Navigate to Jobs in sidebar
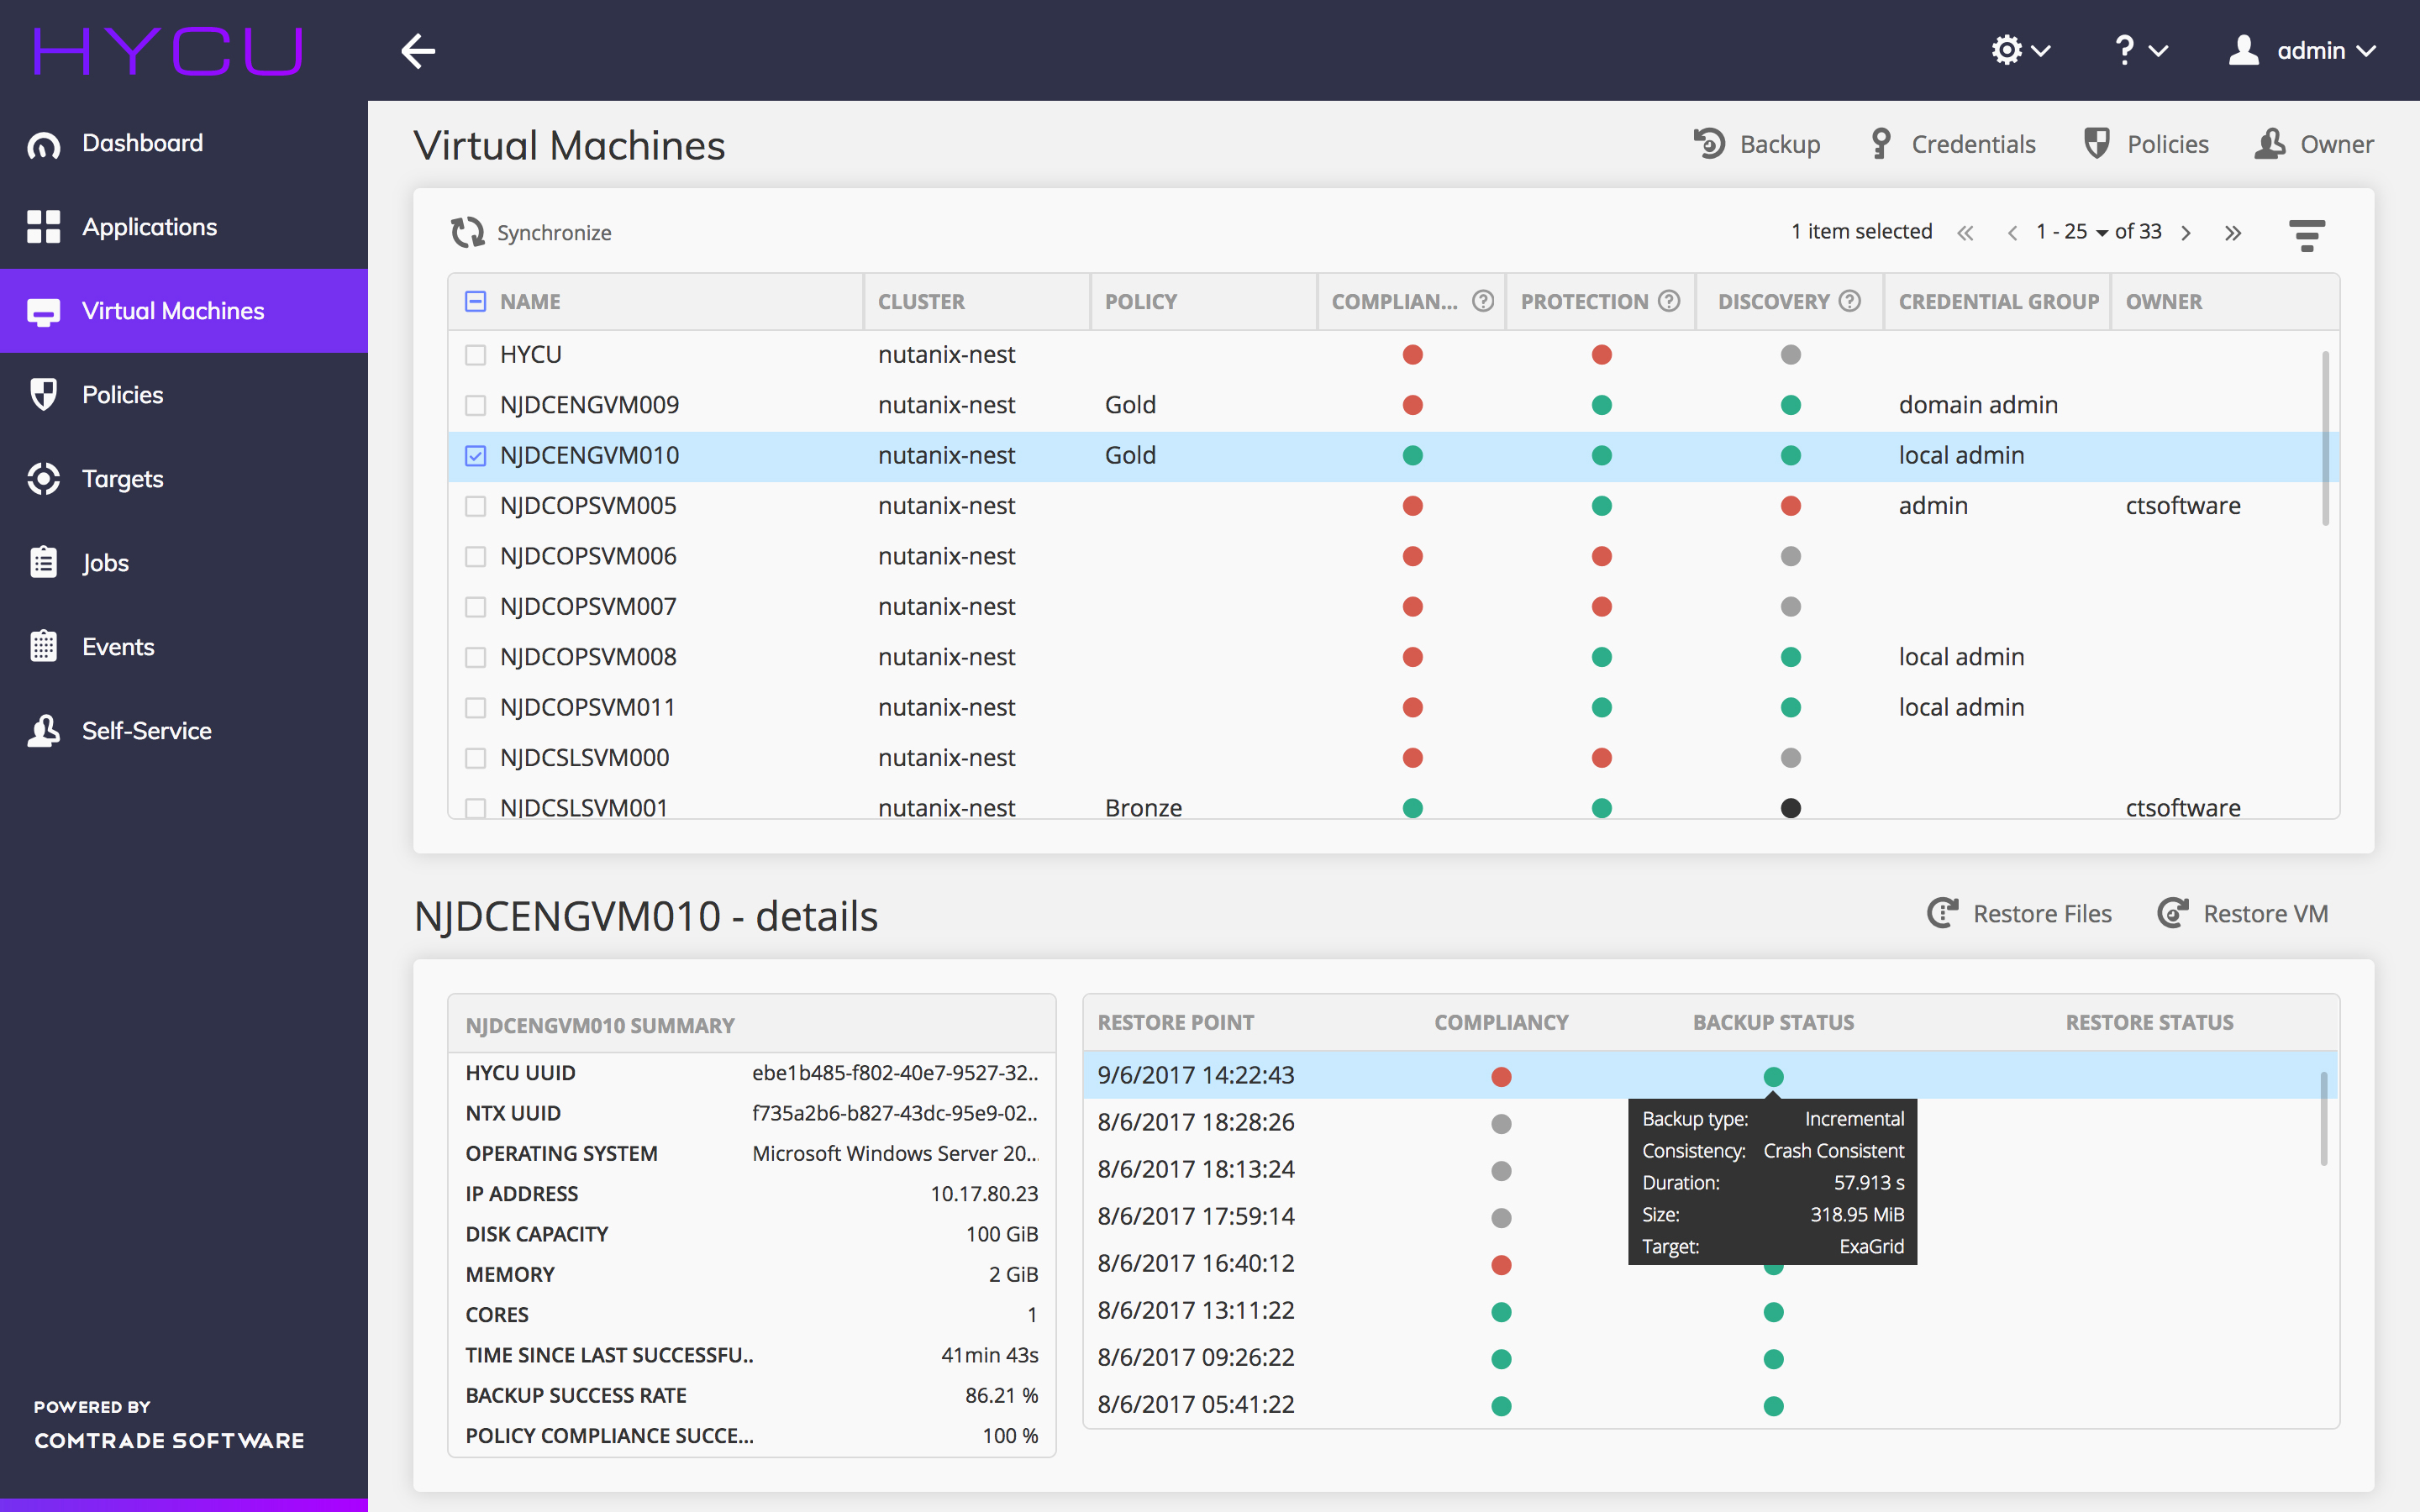 (105, 563)
